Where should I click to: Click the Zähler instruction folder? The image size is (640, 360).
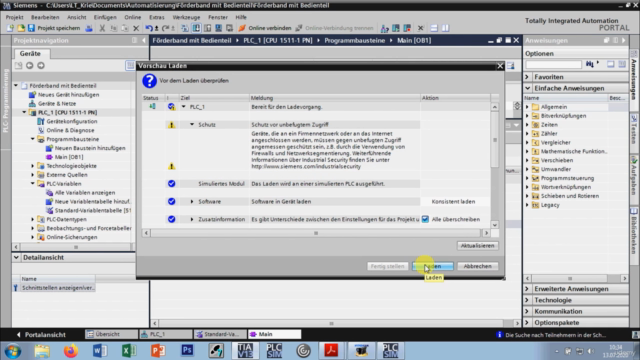[549, 133]
